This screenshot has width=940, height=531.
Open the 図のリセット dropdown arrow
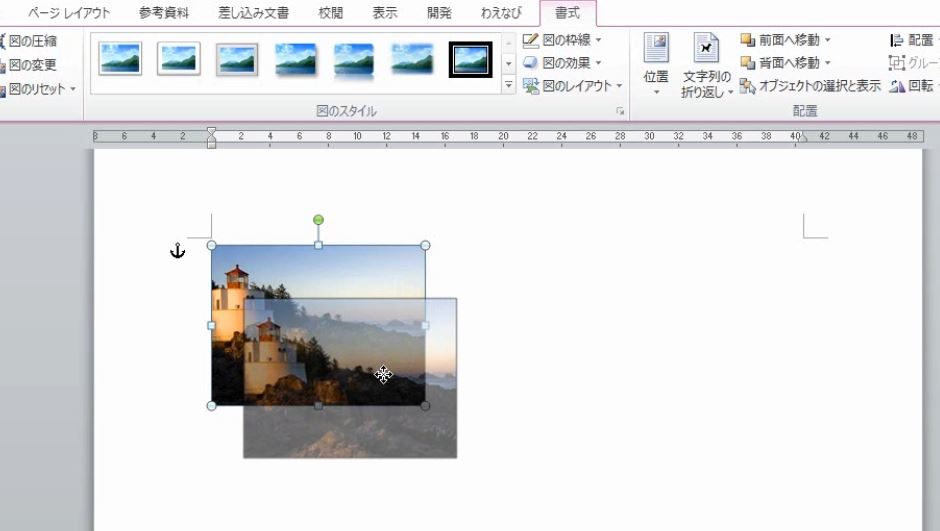[73, 89]
